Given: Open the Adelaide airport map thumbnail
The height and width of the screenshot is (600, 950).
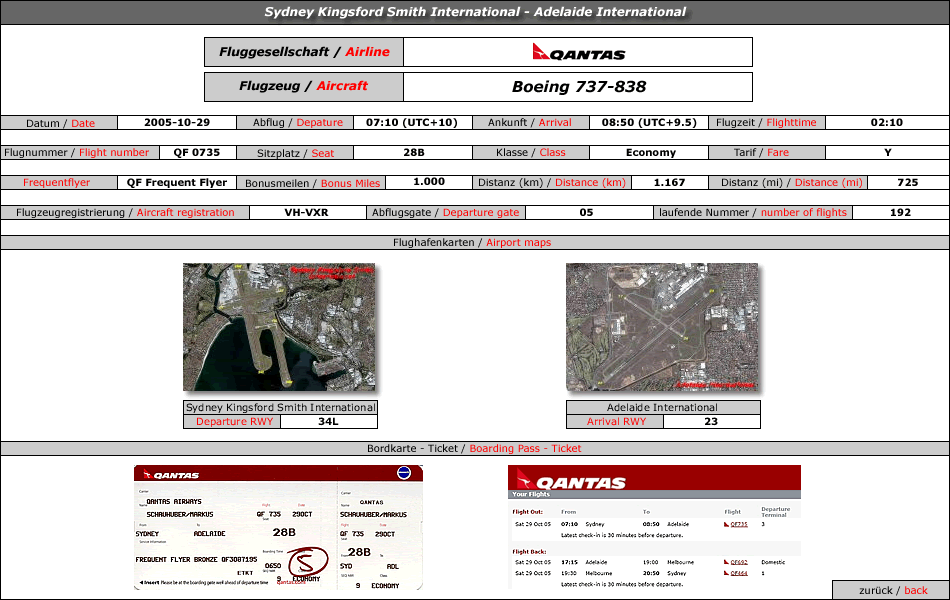Looking at the screenshot, I should pos(662,327).
